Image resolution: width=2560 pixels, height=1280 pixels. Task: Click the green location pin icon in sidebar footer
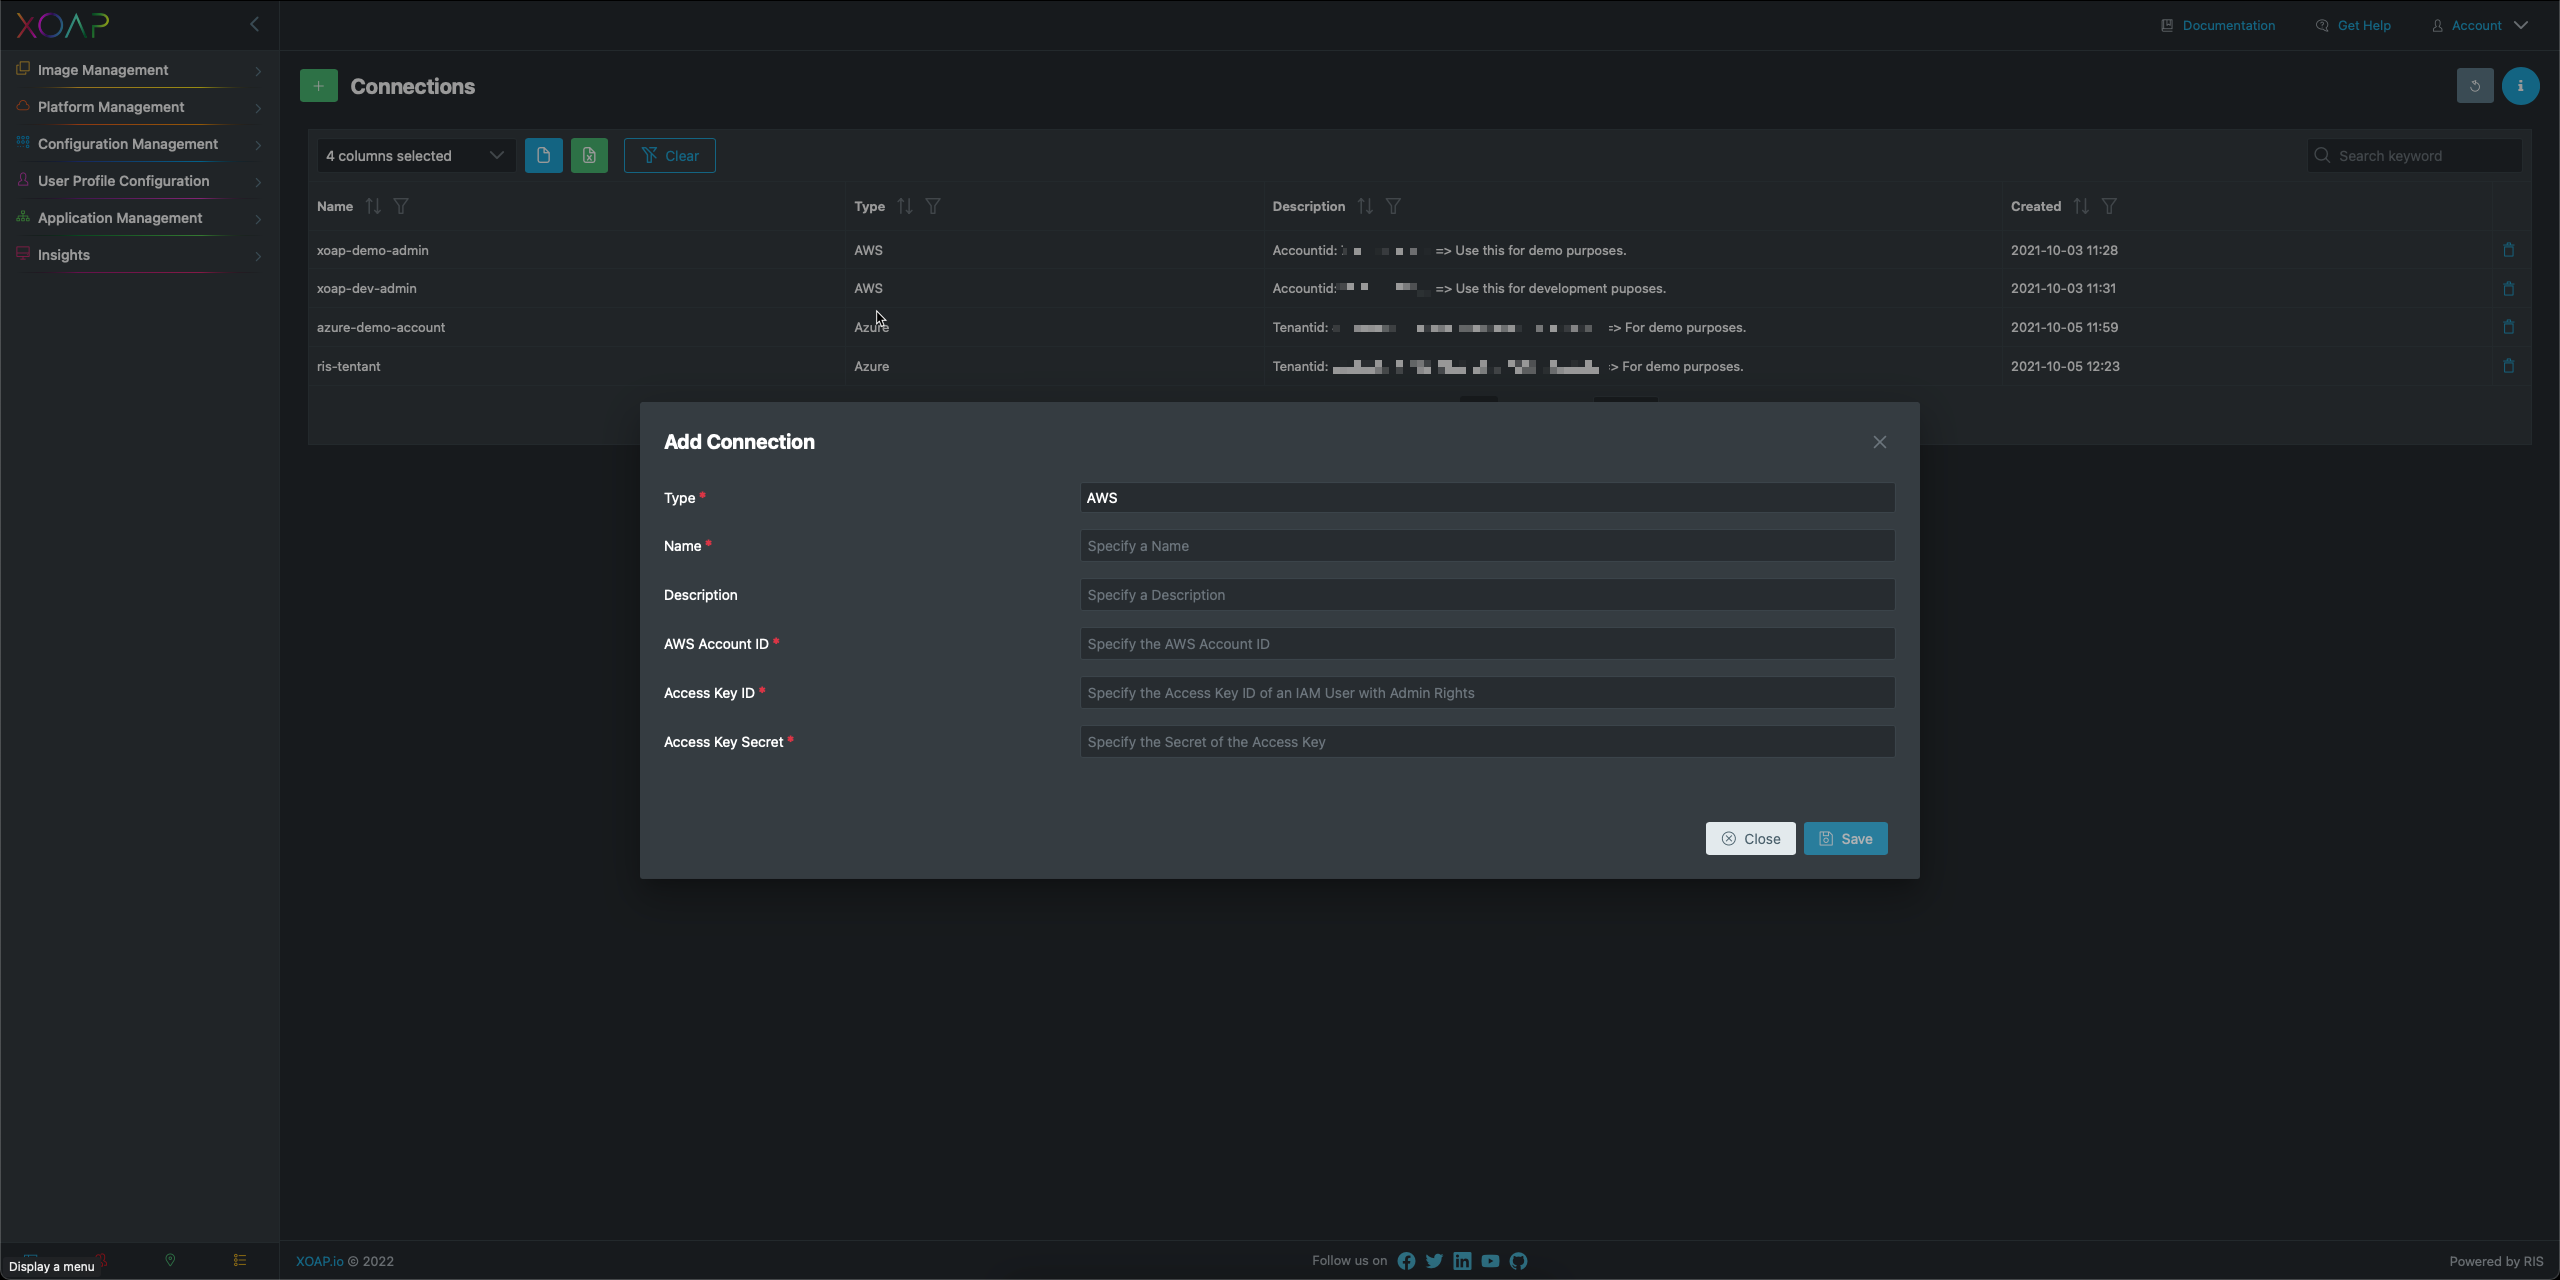[170, 1260]
